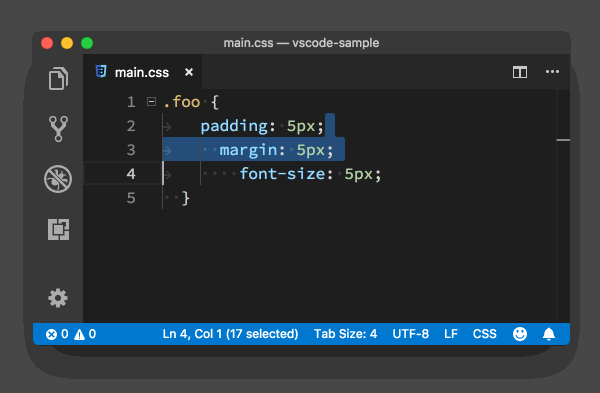This screenshot has width=600, height=393.
Task: Collapse the .foo rule fold marker
Action: tap(152, 102)
